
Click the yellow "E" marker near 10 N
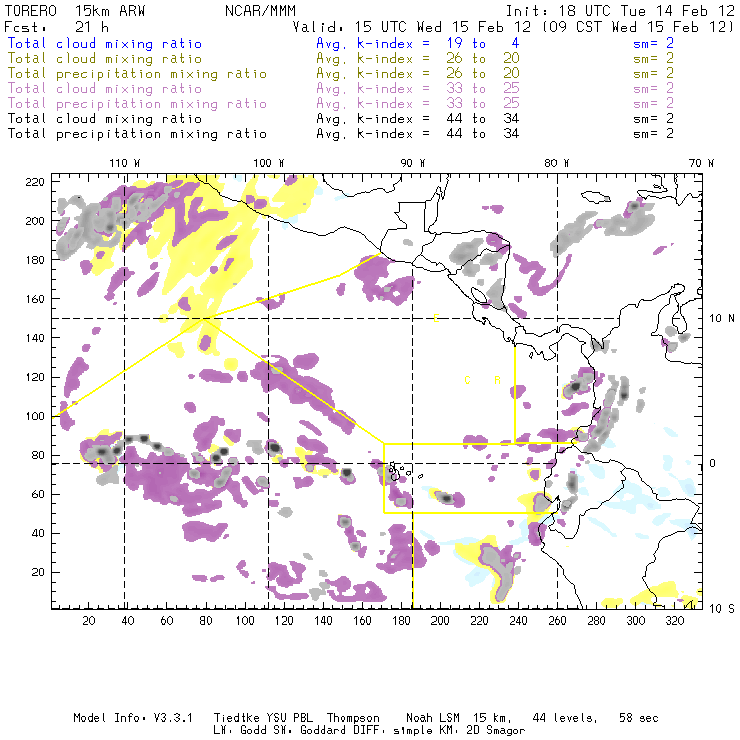click(436, 319)
